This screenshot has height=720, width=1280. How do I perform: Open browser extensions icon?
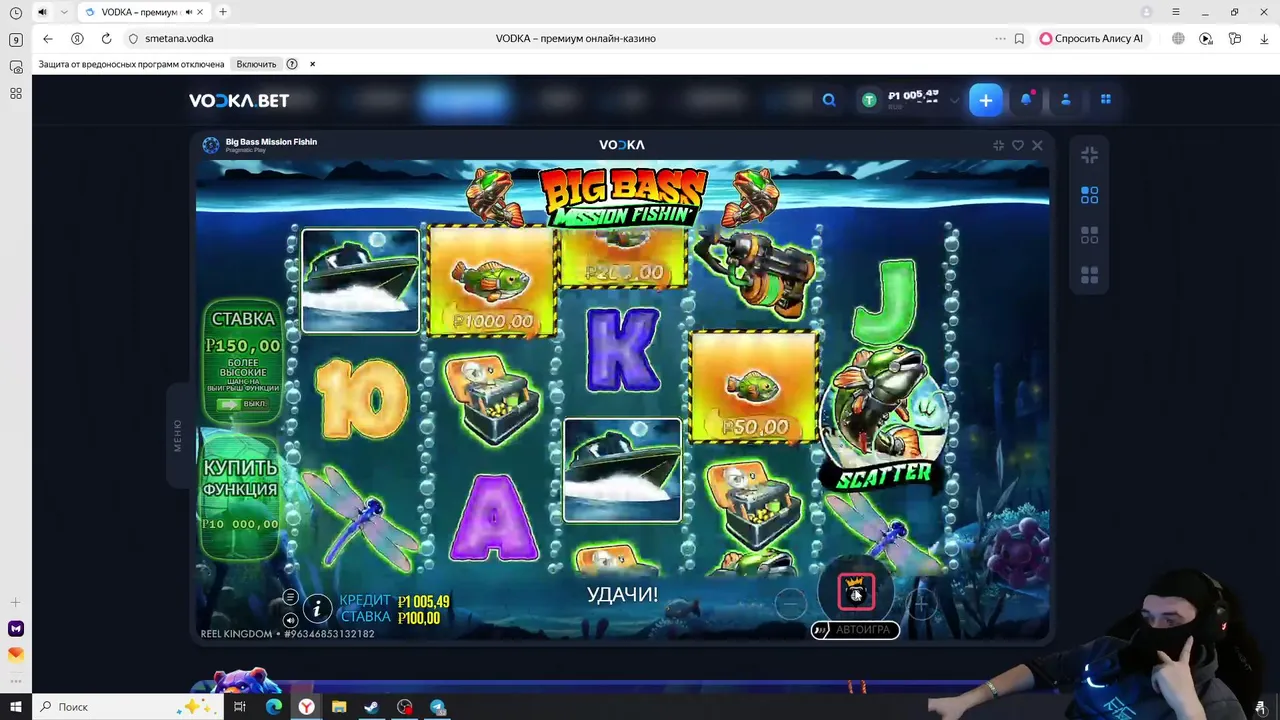pyautogui.click(x=1235, y=38)
